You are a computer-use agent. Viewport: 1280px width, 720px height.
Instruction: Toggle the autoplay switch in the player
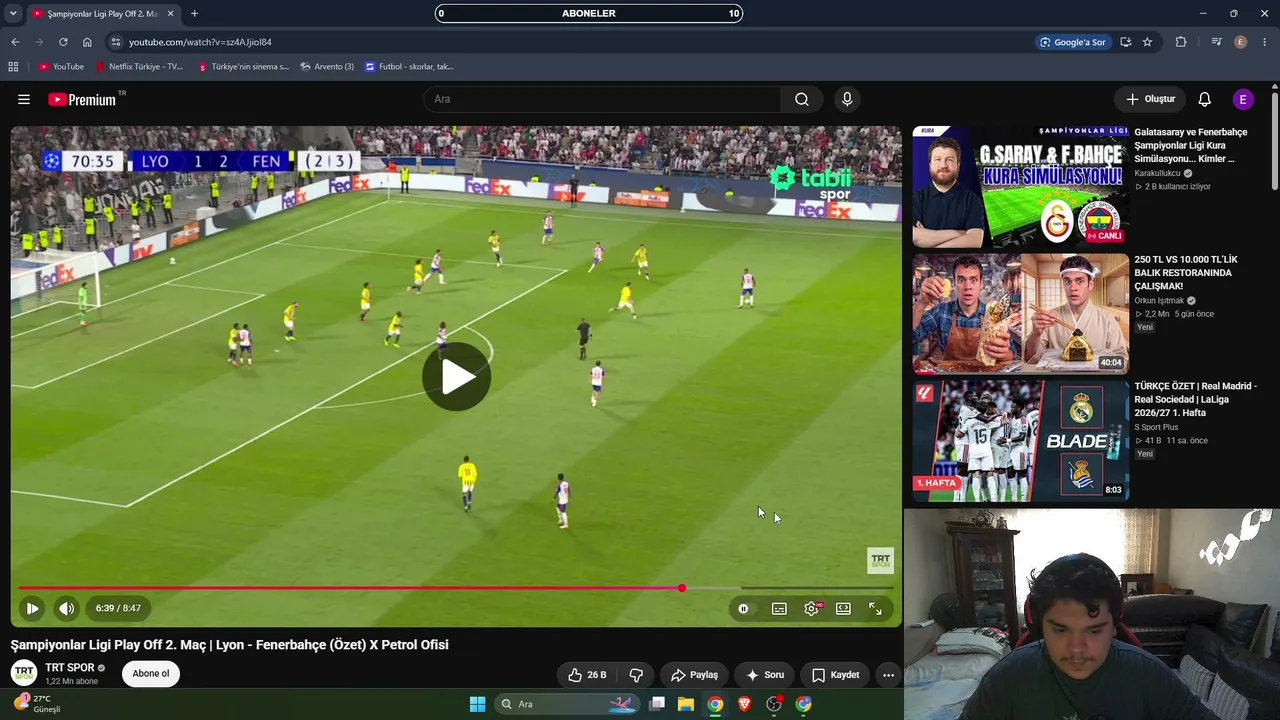pos(743,608)
